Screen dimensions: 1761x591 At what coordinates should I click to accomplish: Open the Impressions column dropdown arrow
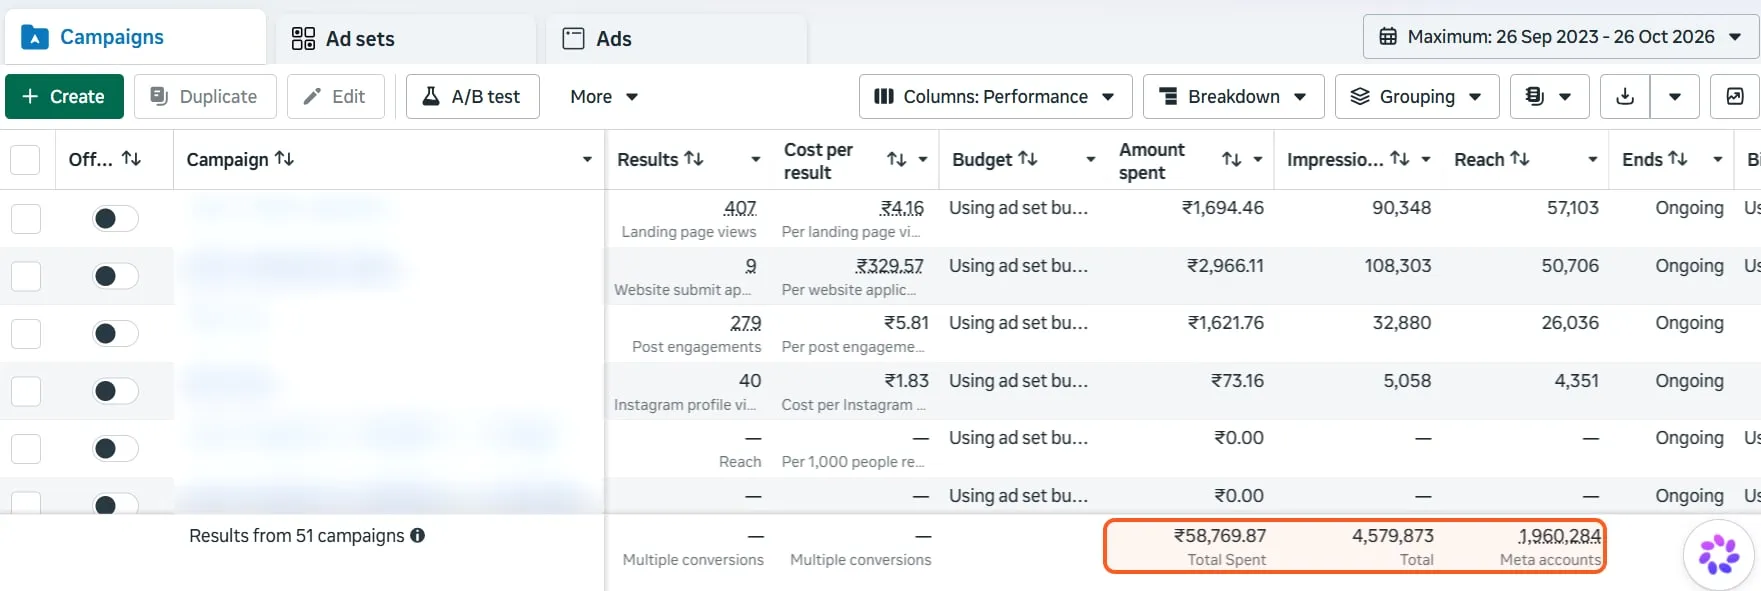coord(1426,160)
